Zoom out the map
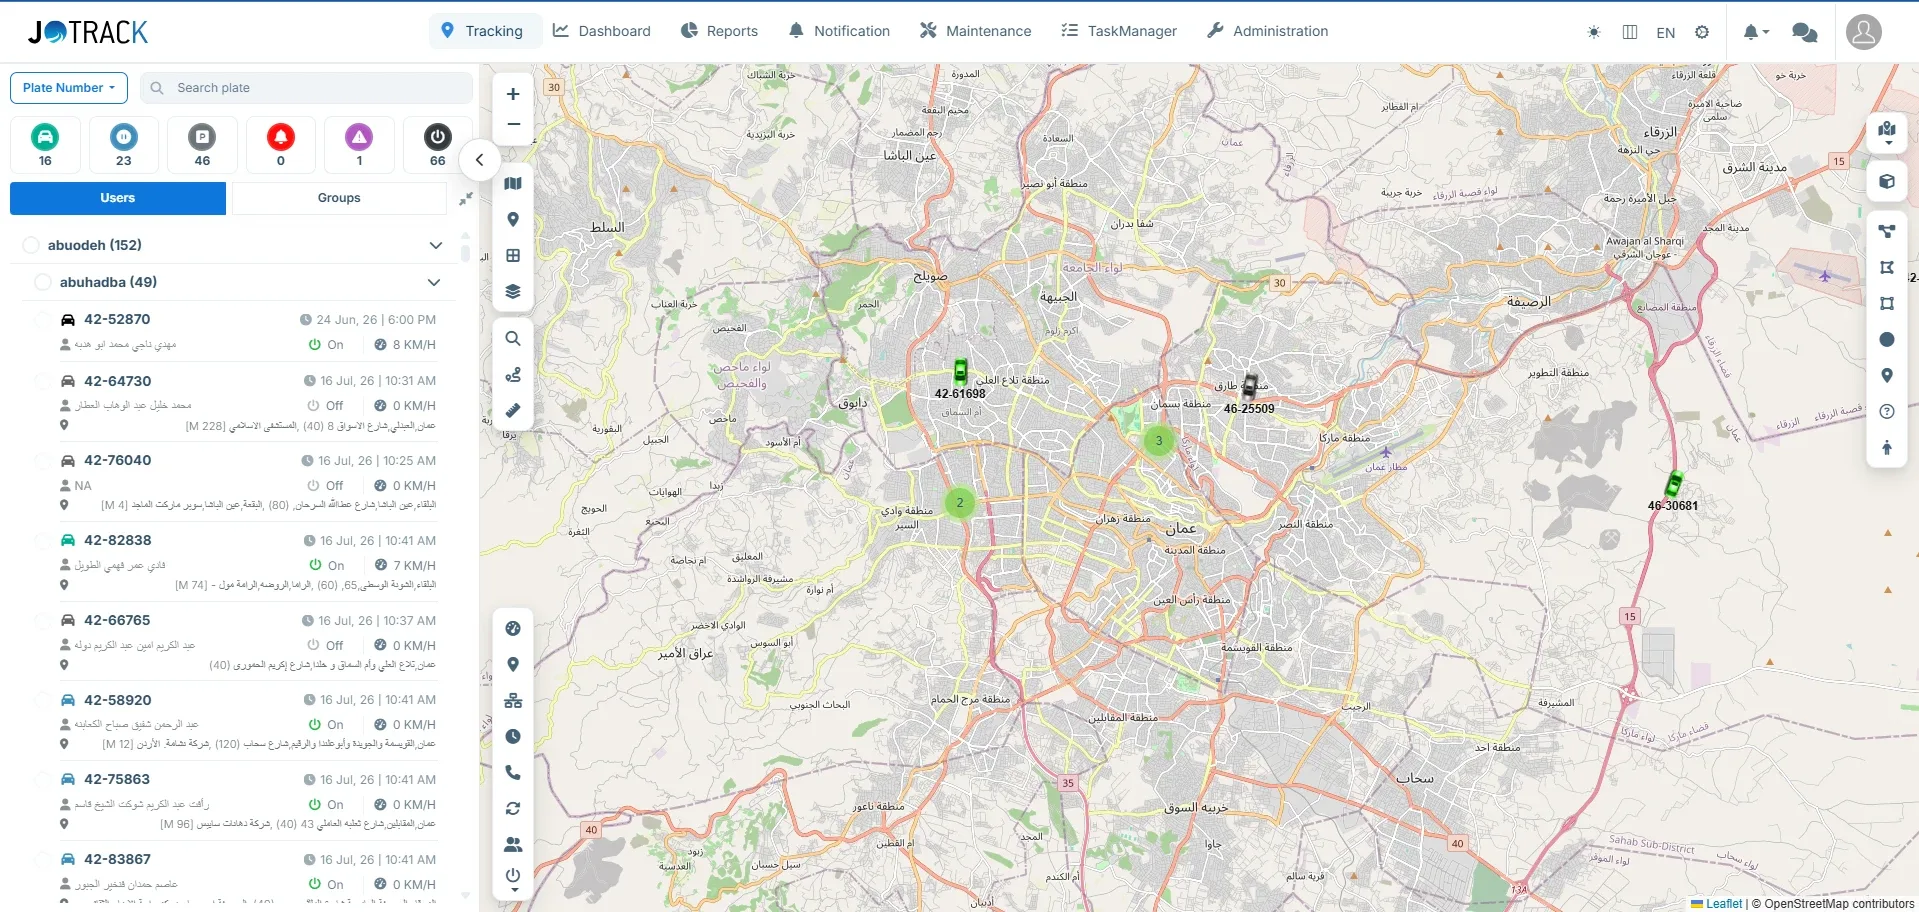 (x=513, y=124)
